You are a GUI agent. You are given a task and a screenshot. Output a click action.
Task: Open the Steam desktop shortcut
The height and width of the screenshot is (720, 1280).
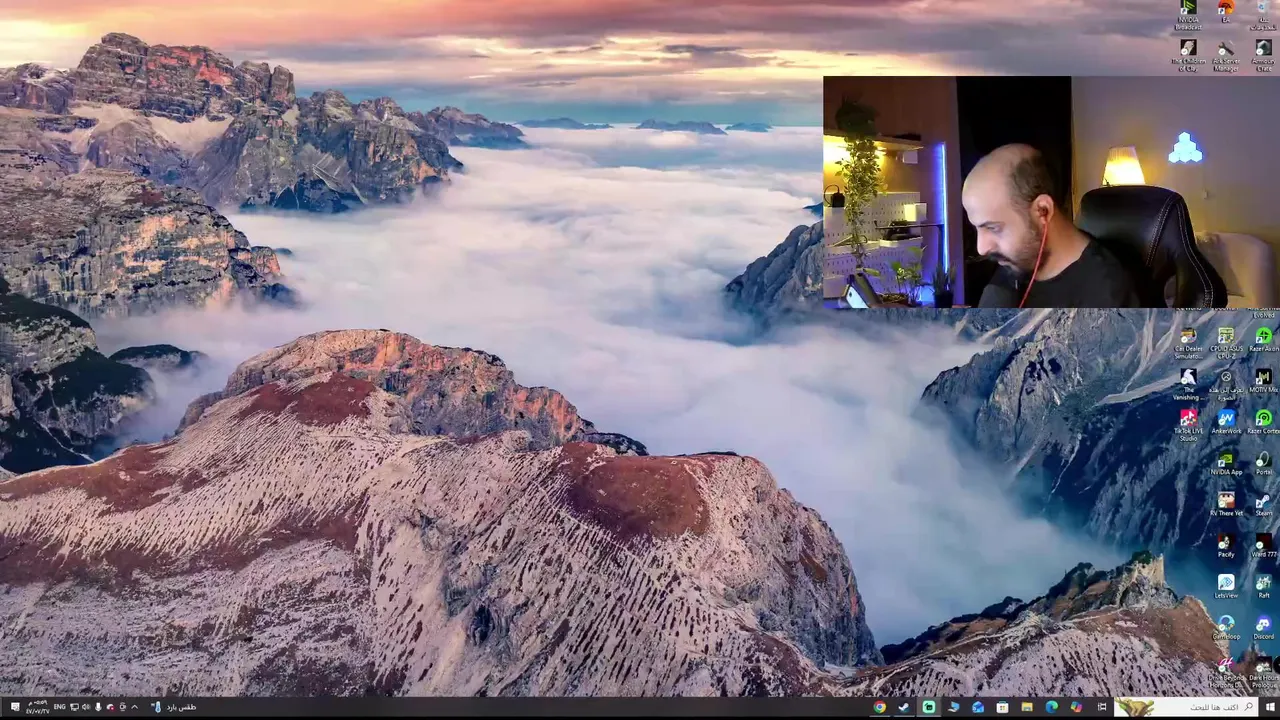(x=1264, y=505)
